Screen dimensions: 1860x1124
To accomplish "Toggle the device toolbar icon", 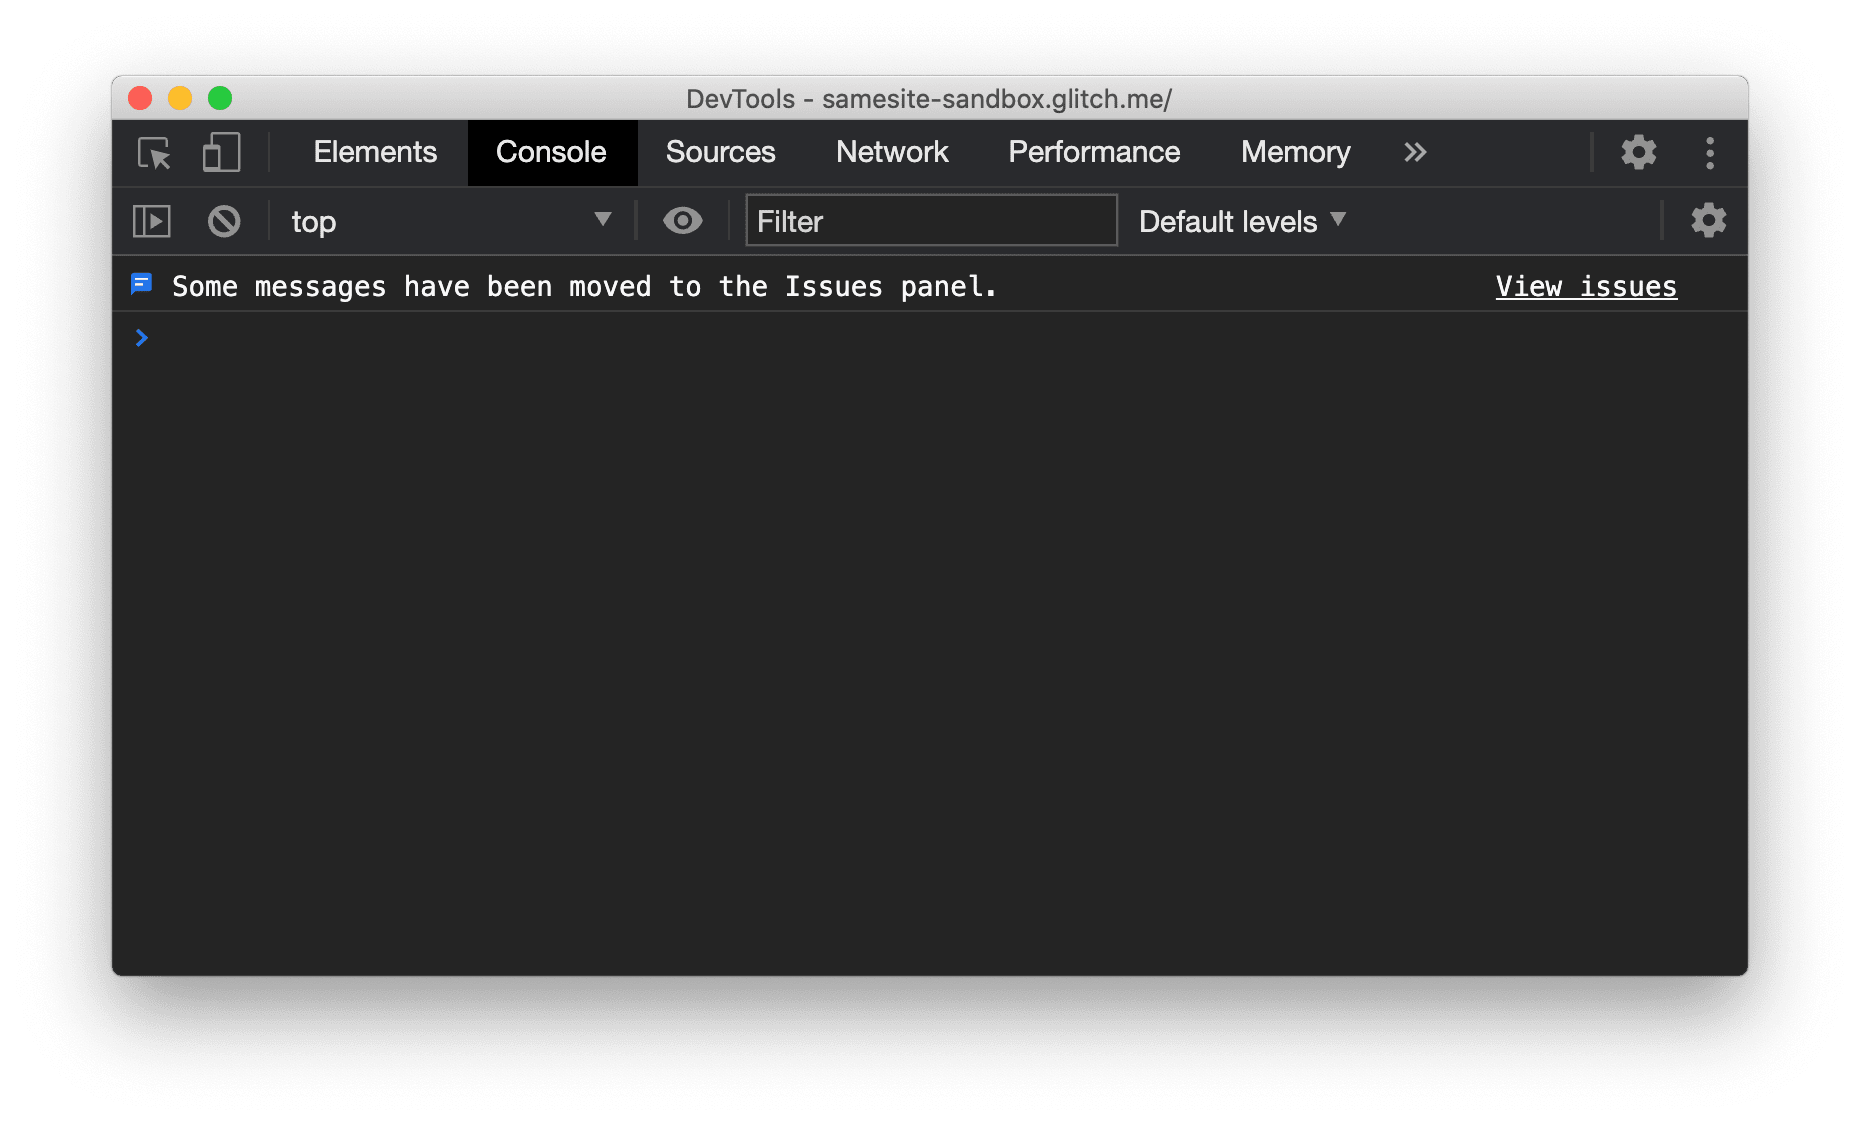I will (219, 153).
